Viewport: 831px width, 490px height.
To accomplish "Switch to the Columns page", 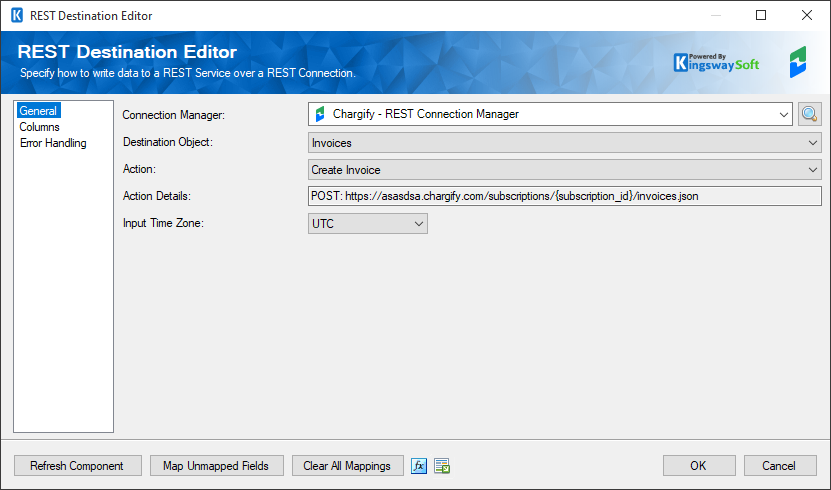I will [x=39, y=127].
